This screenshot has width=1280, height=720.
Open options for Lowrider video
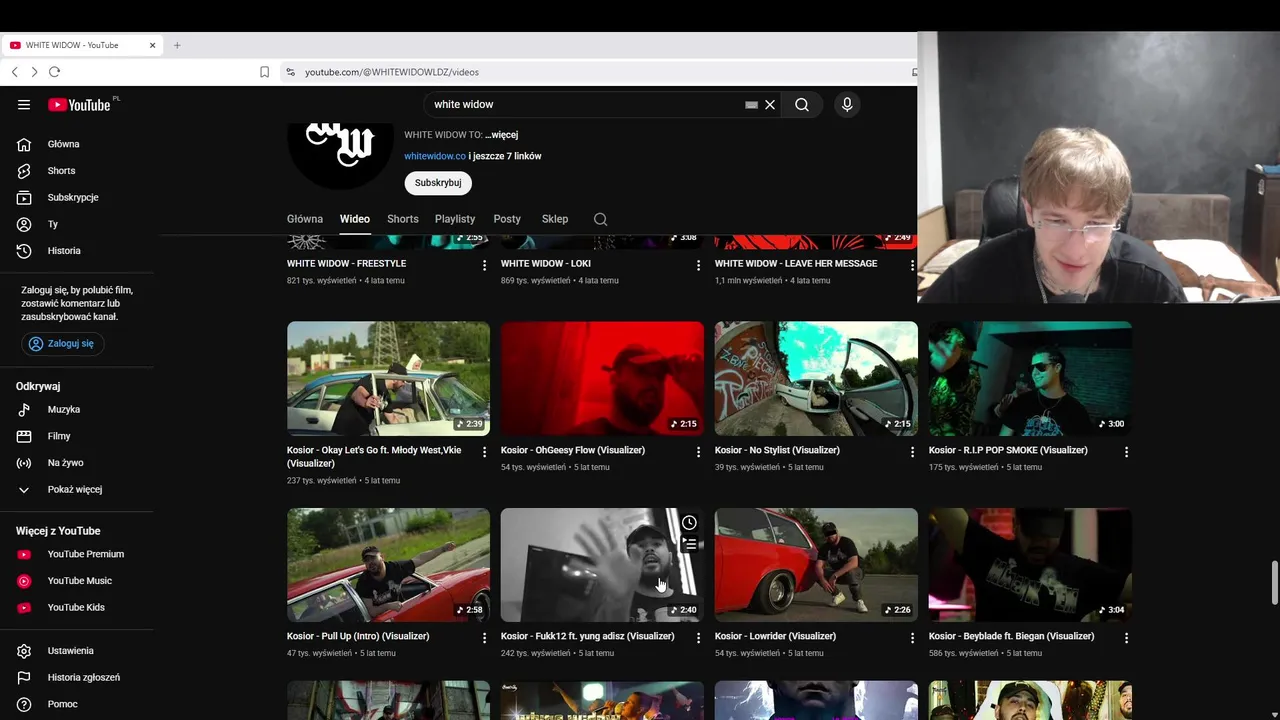point(912,638)
